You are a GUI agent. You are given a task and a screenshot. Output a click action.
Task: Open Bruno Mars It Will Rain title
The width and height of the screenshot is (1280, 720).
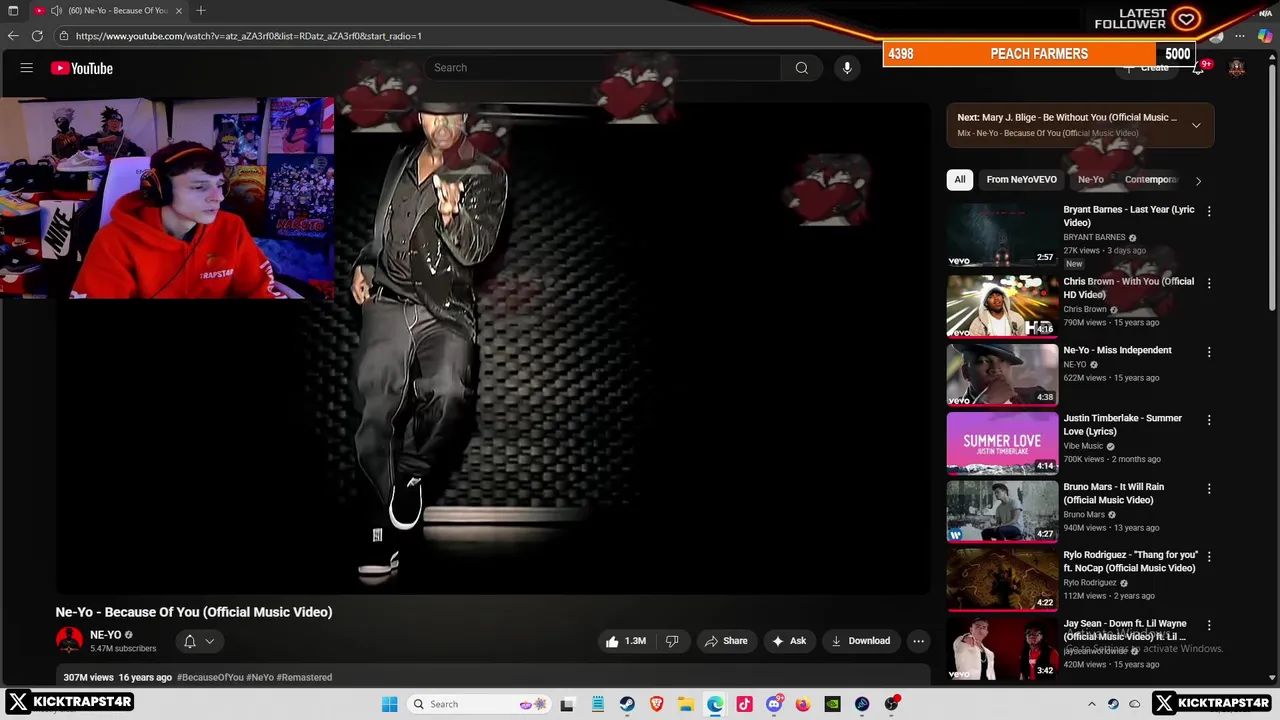click(x=1113, y=493)
